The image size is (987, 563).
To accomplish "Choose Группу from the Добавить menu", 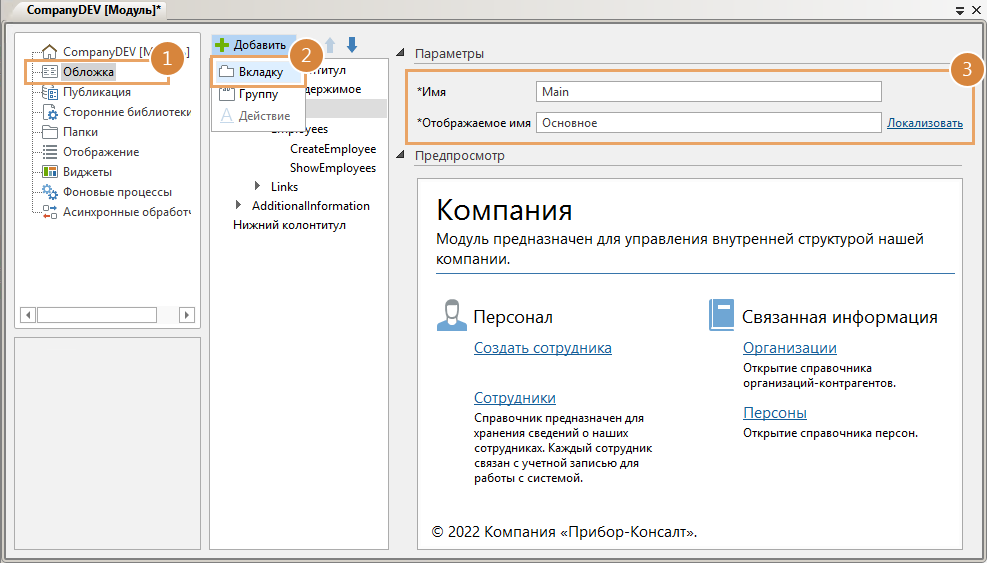I will (257, 94).
